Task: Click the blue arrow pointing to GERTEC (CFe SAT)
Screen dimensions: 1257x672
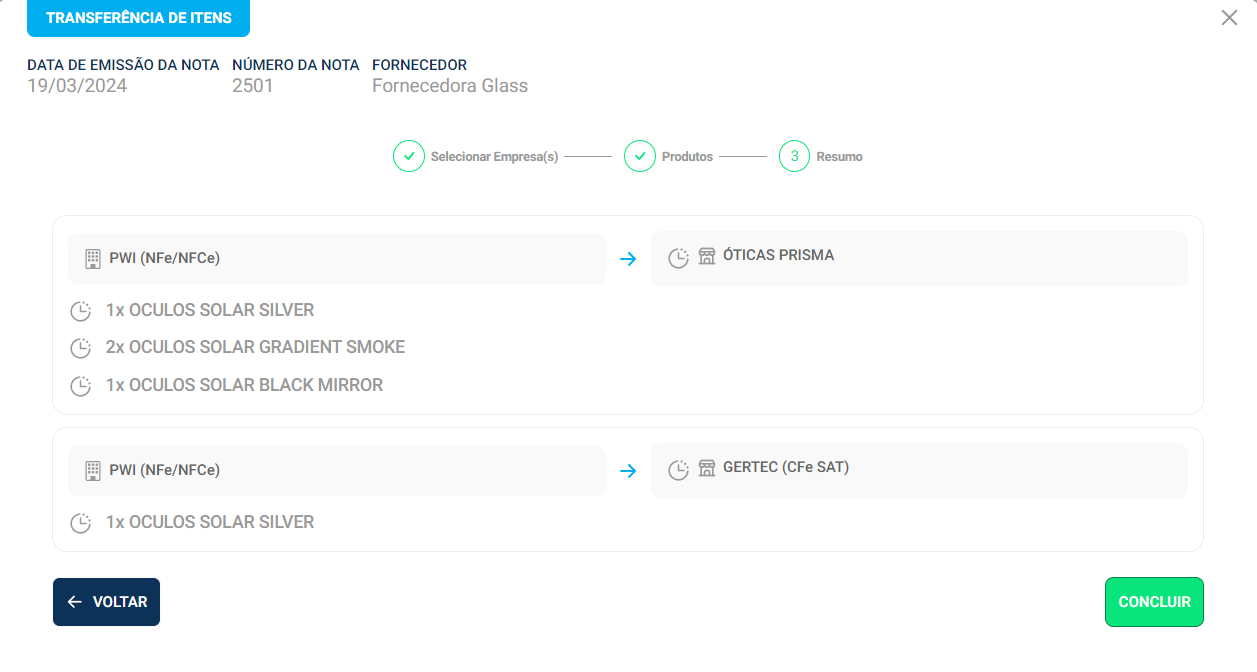Action: tap(628, 471)
